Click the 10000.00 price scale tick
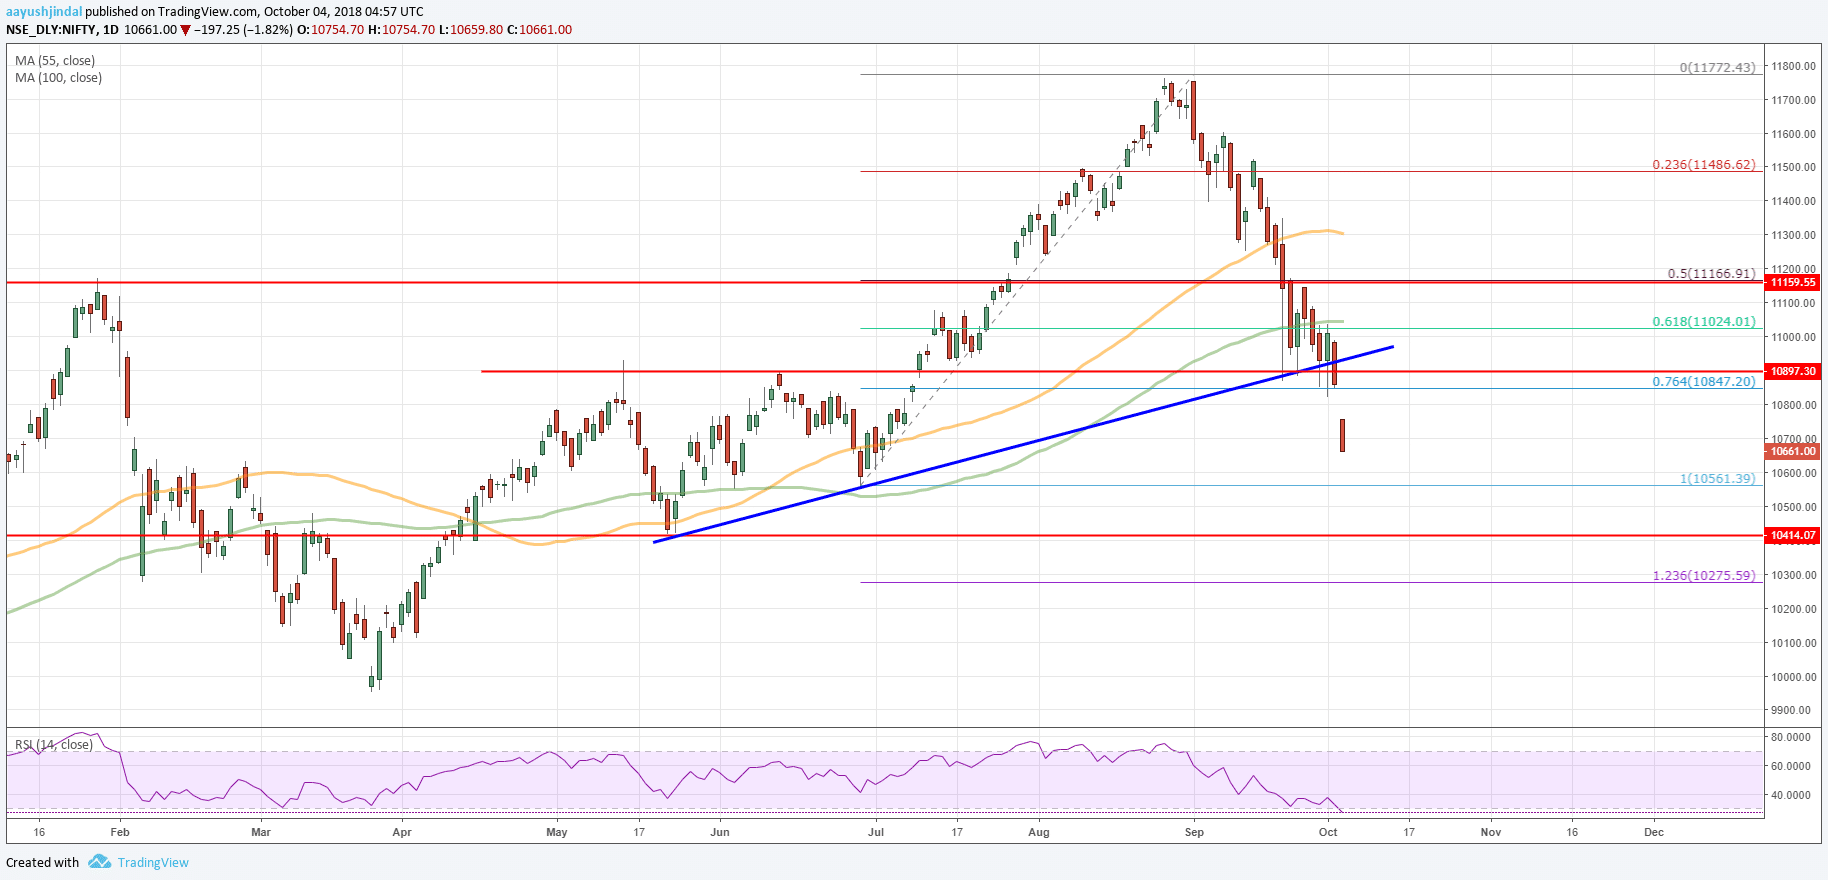This screenshot has width=1828, height=880. click(x=1793, y=677)
